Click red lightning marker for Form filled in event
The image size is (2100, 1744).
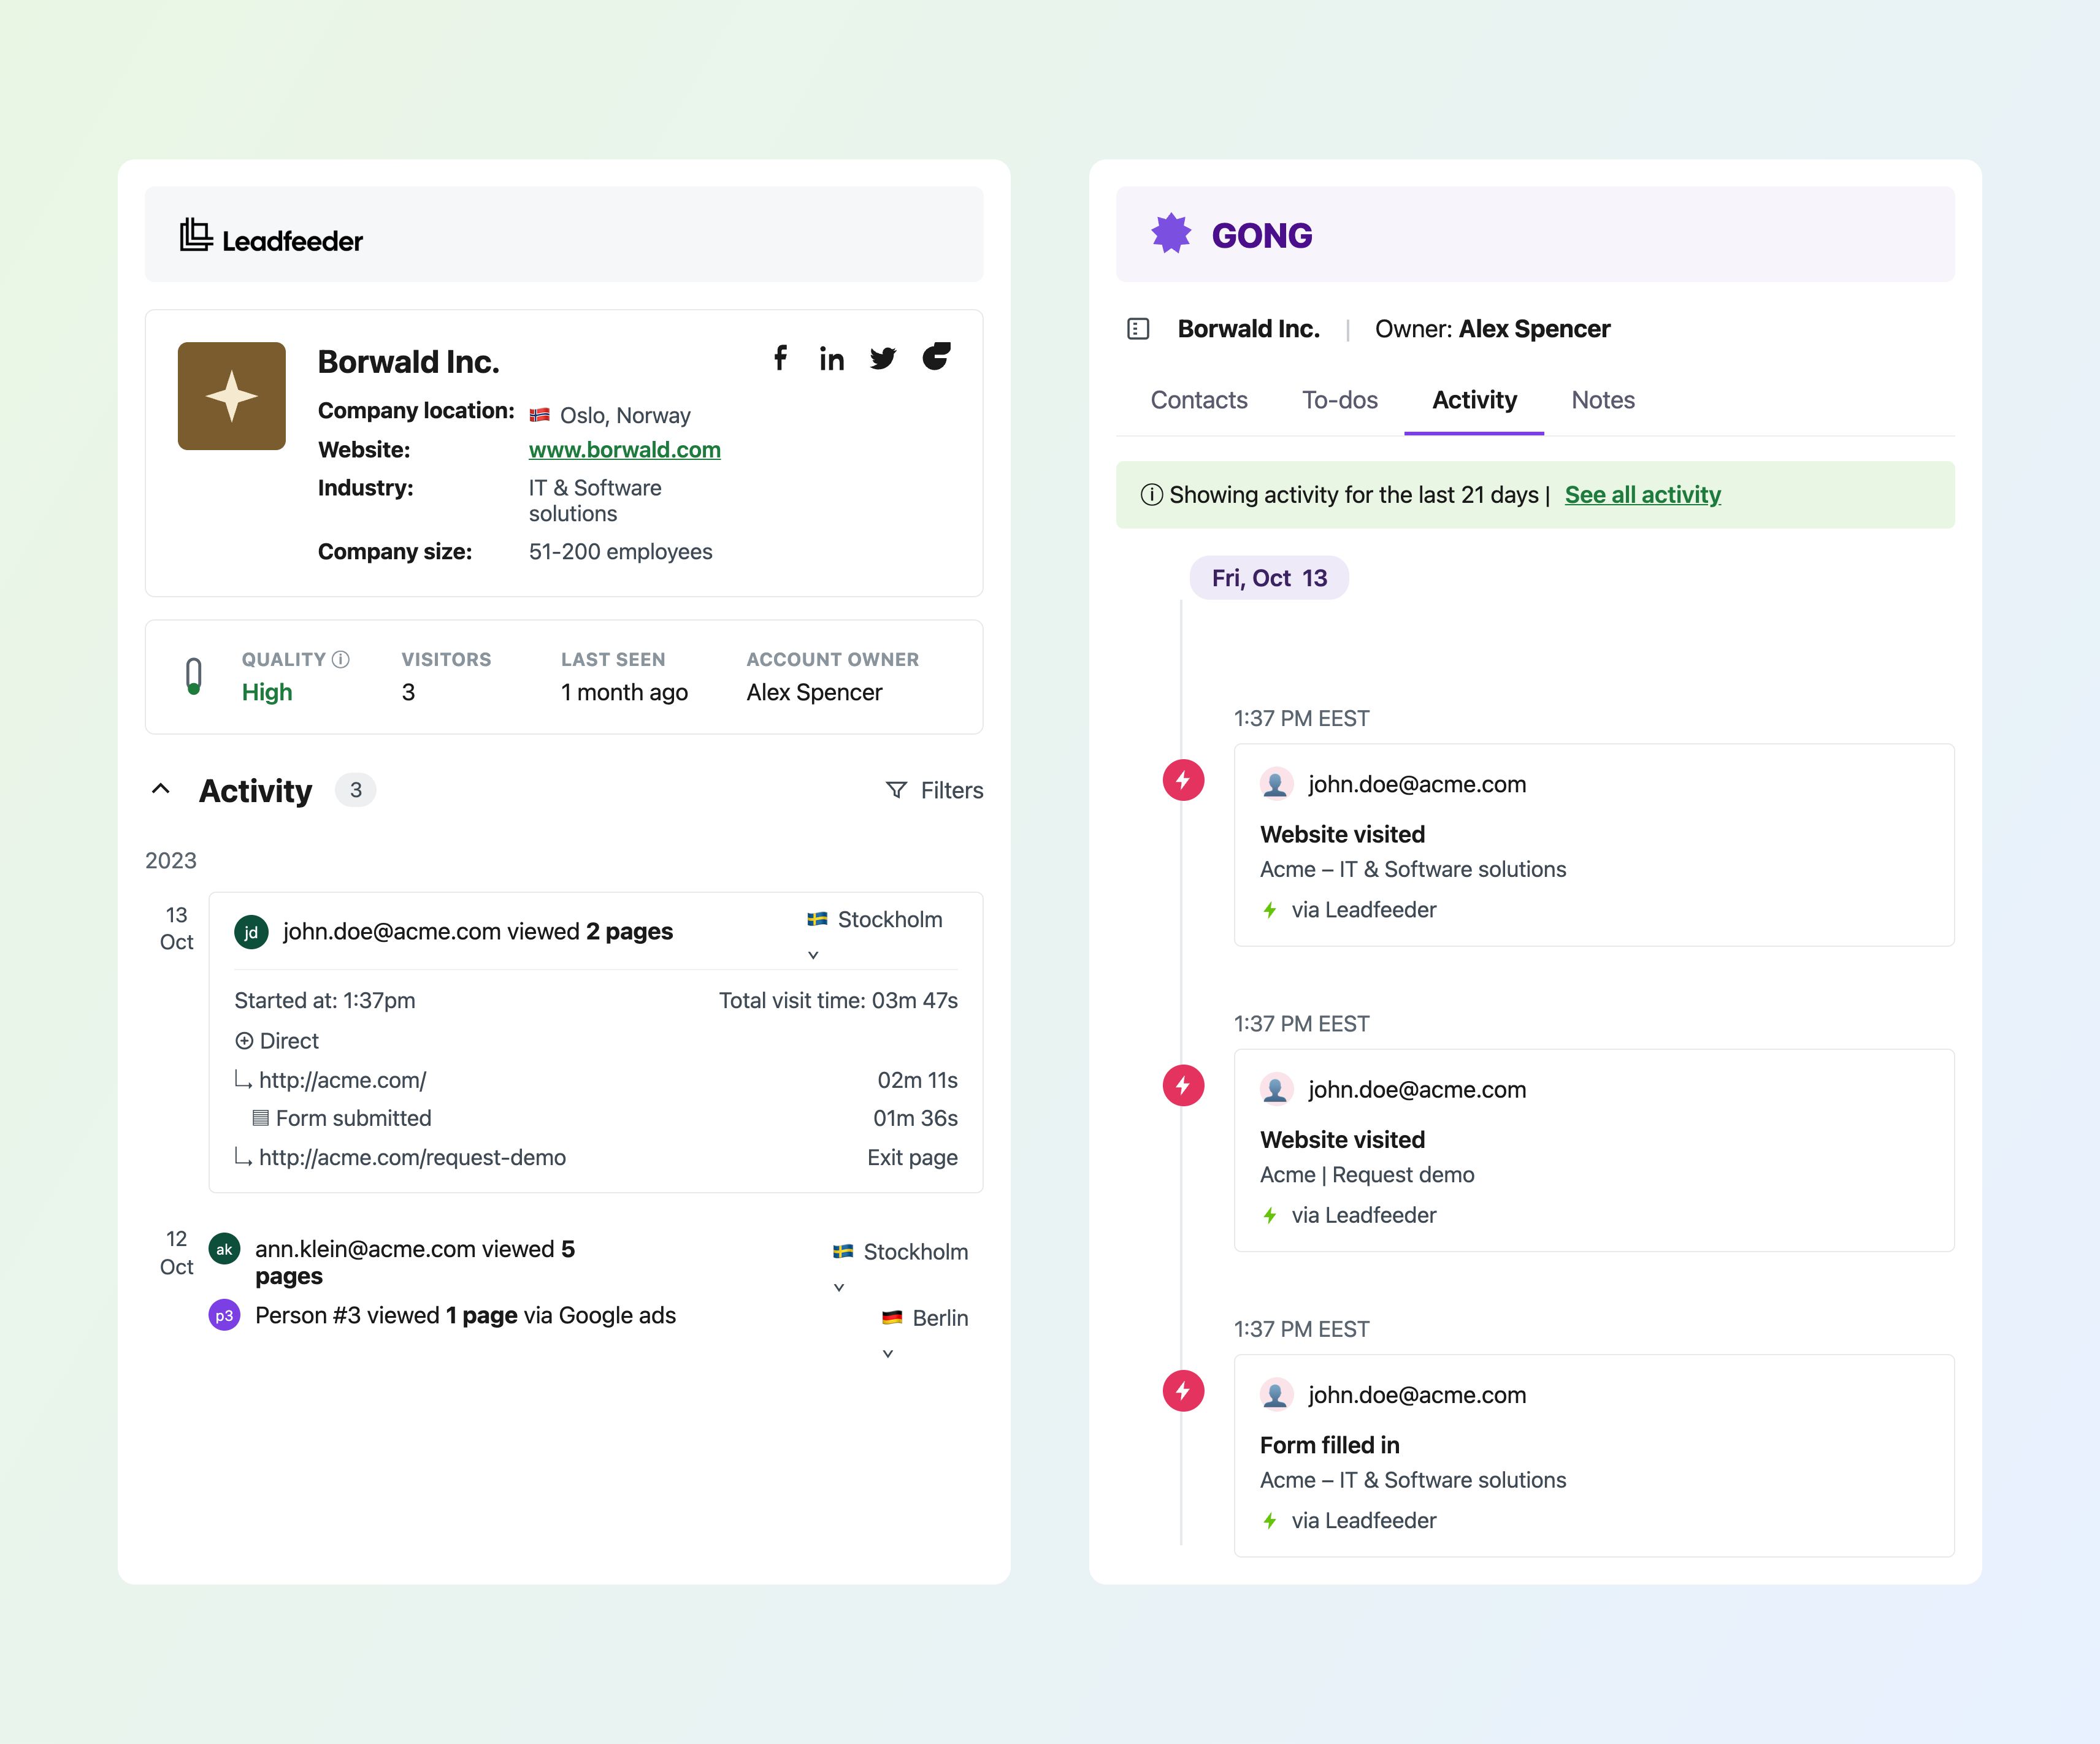1183,1391
